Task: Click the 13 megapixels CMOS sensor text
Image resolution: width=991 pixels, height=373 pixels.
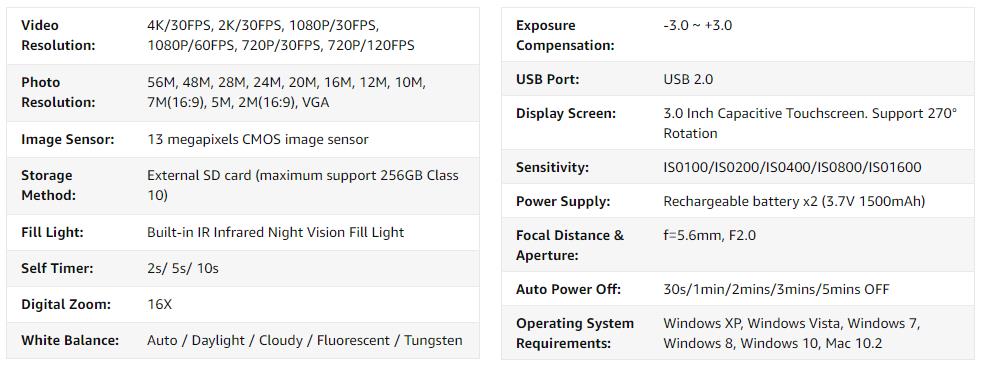Action: 257,140
